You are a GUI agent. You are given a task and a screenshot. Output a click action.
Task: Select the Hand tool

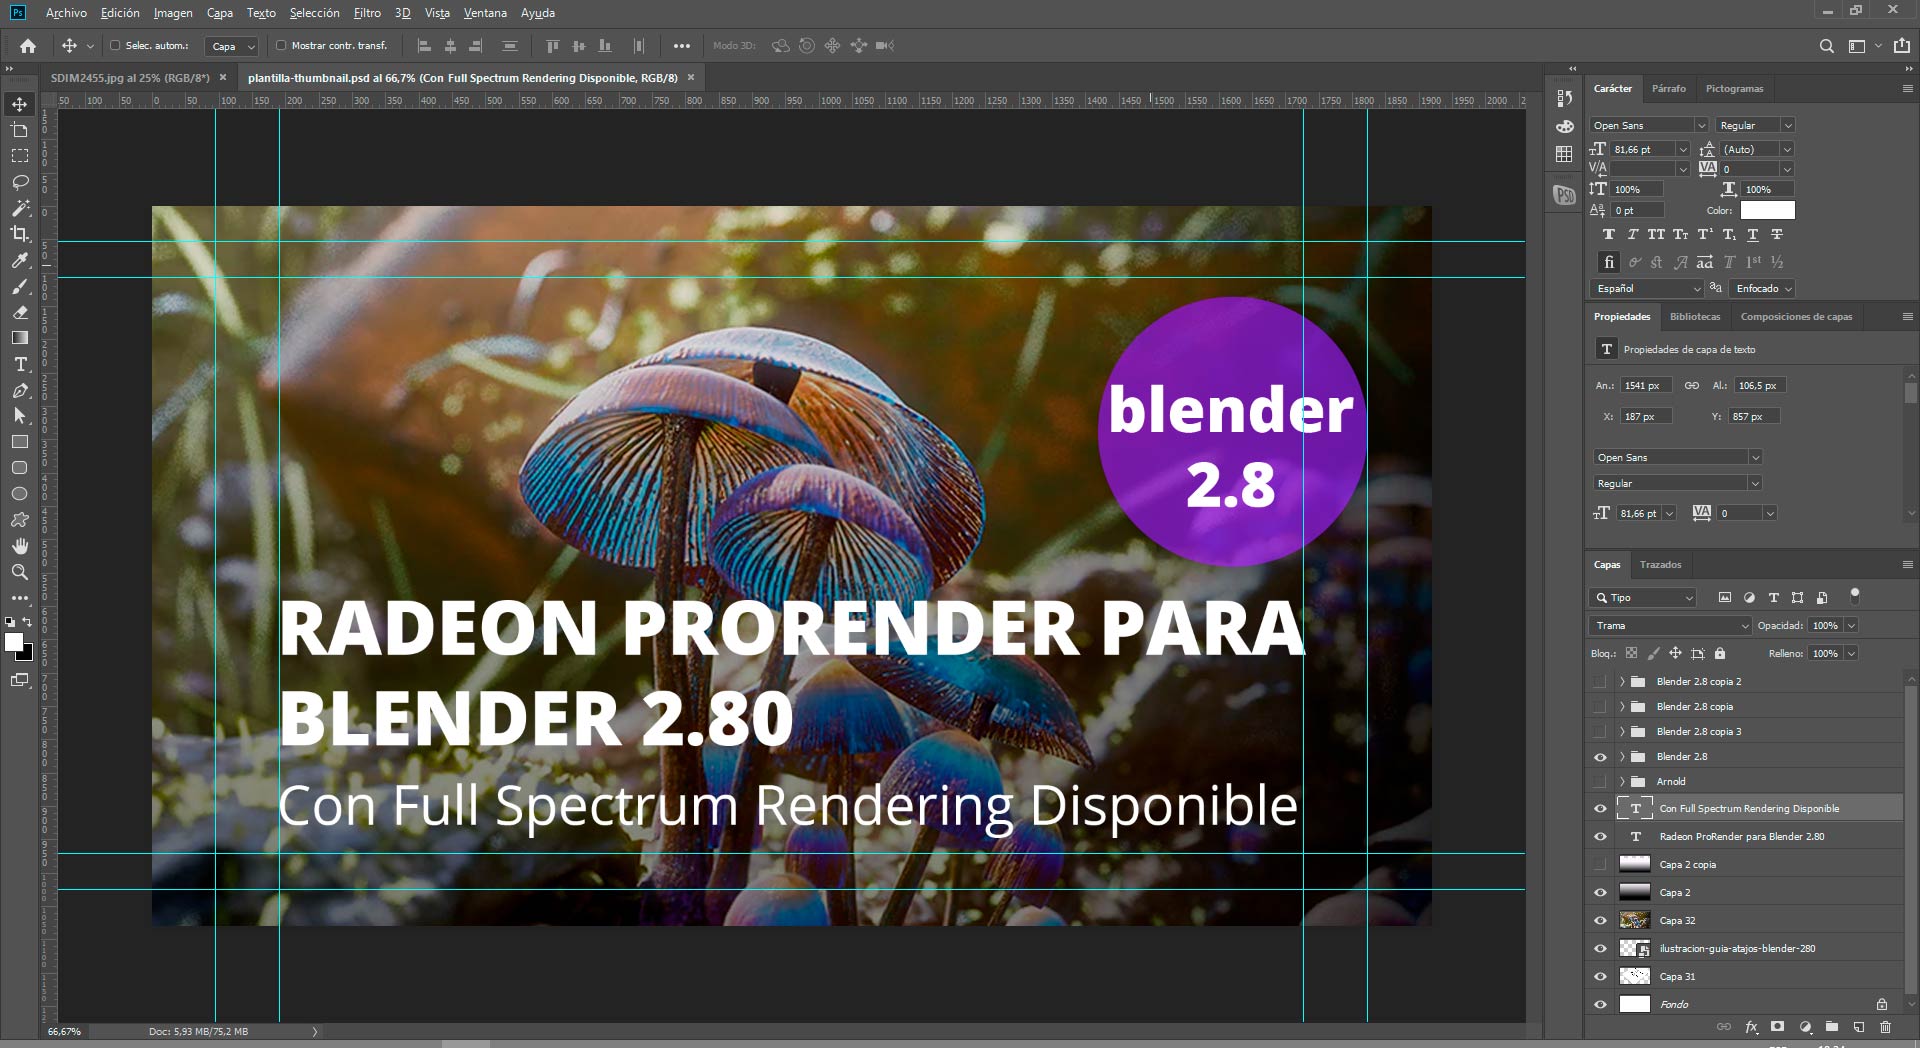(x=20, y=546)
